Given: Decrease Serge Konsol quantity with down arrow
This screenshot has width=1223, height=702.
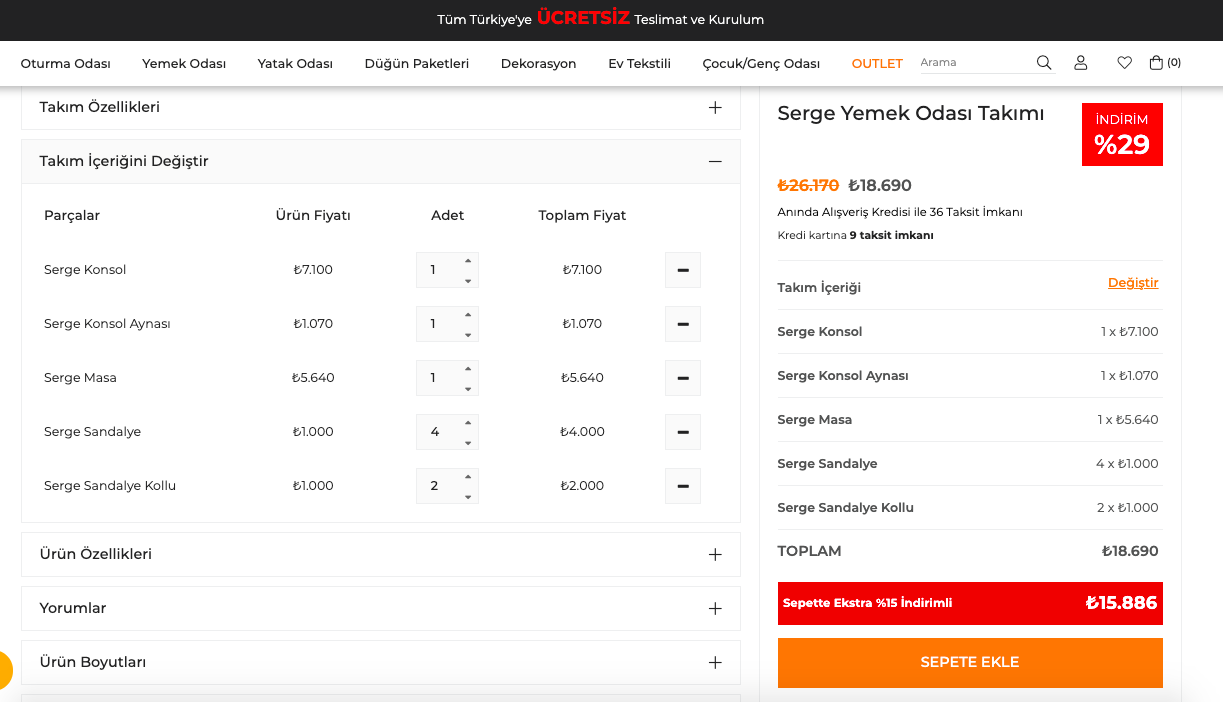Looking at the screenshot, I should coord(467,281).
